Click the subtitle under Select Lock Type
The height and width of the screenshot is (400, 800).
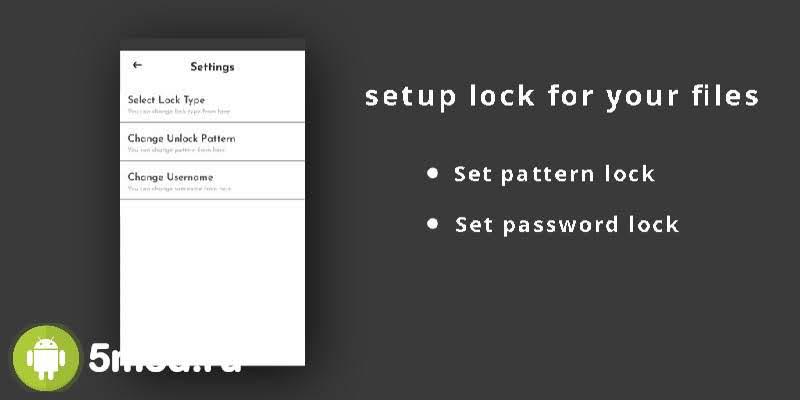[x=179, y=111]
